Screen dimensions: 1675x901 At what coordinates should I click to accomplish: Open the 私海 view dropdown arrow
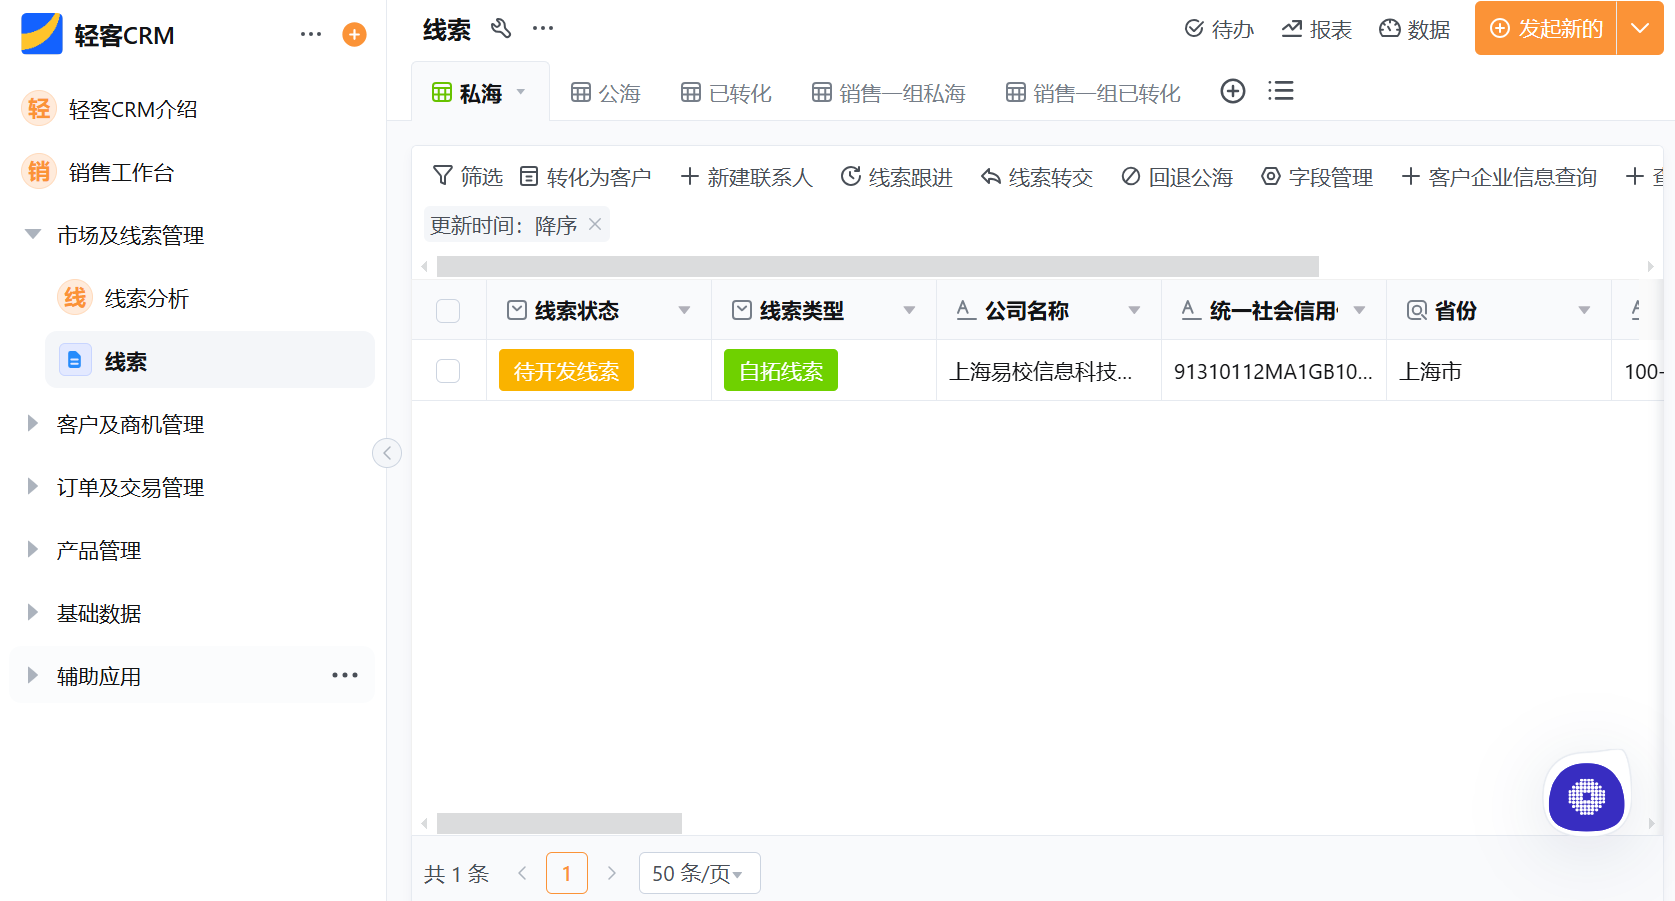tap(520, 91)
